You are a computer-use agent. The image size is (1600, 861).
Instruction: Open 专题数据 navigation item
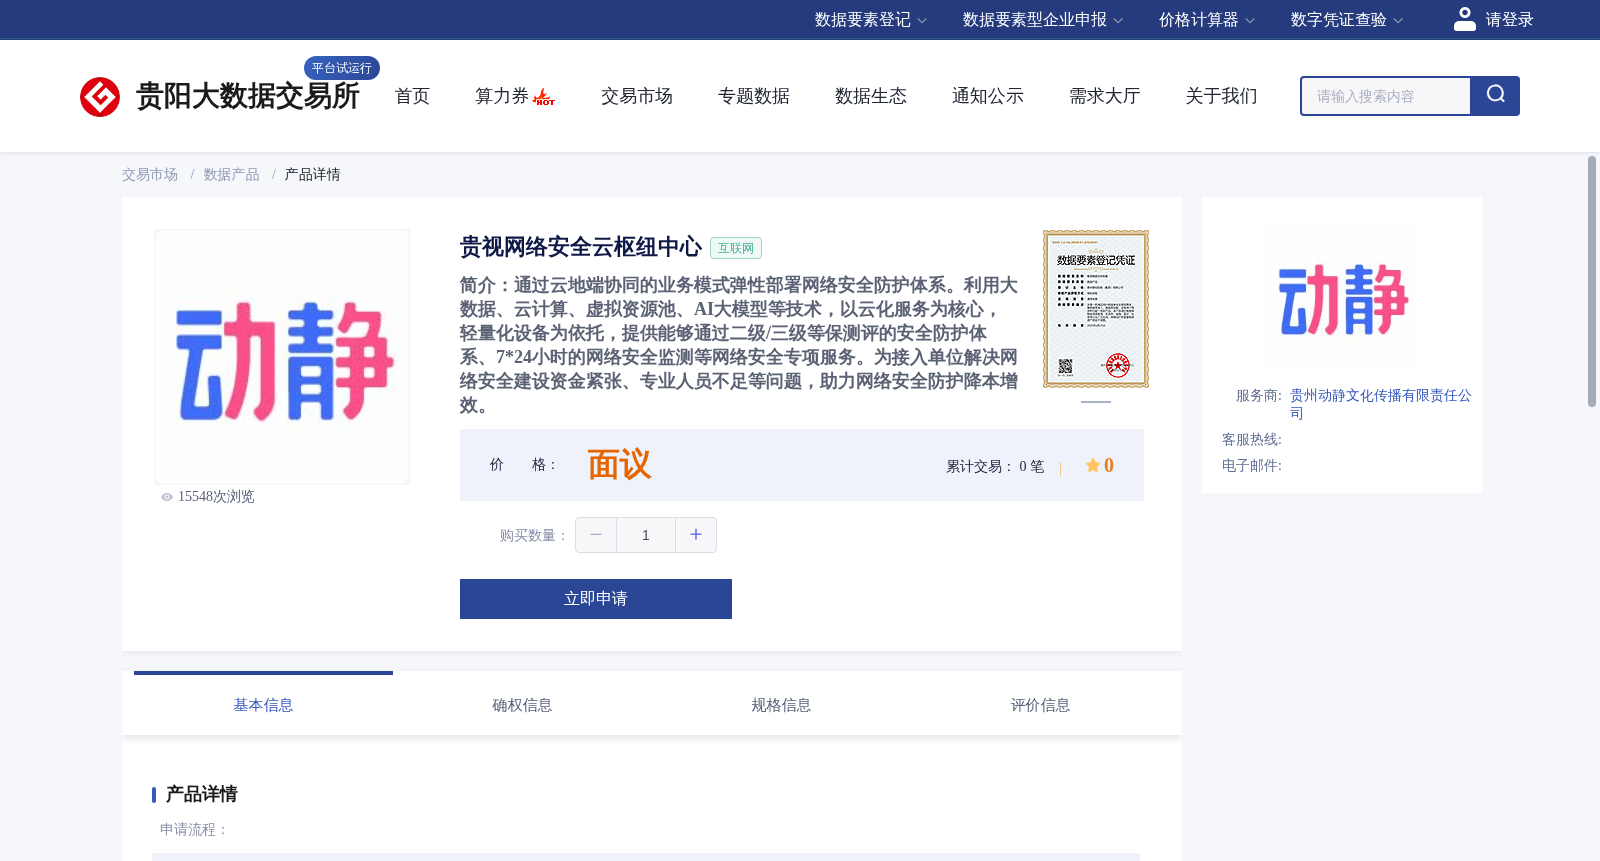point(754,96)
